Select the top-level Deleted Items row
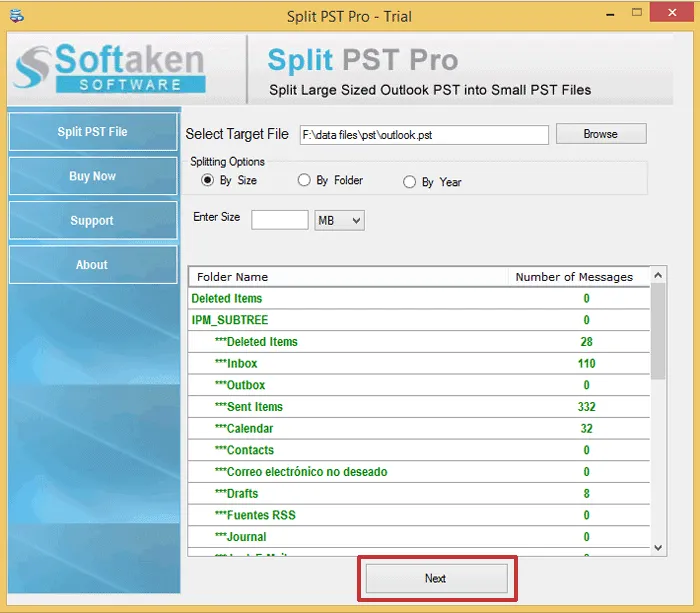 coord(419,298)
